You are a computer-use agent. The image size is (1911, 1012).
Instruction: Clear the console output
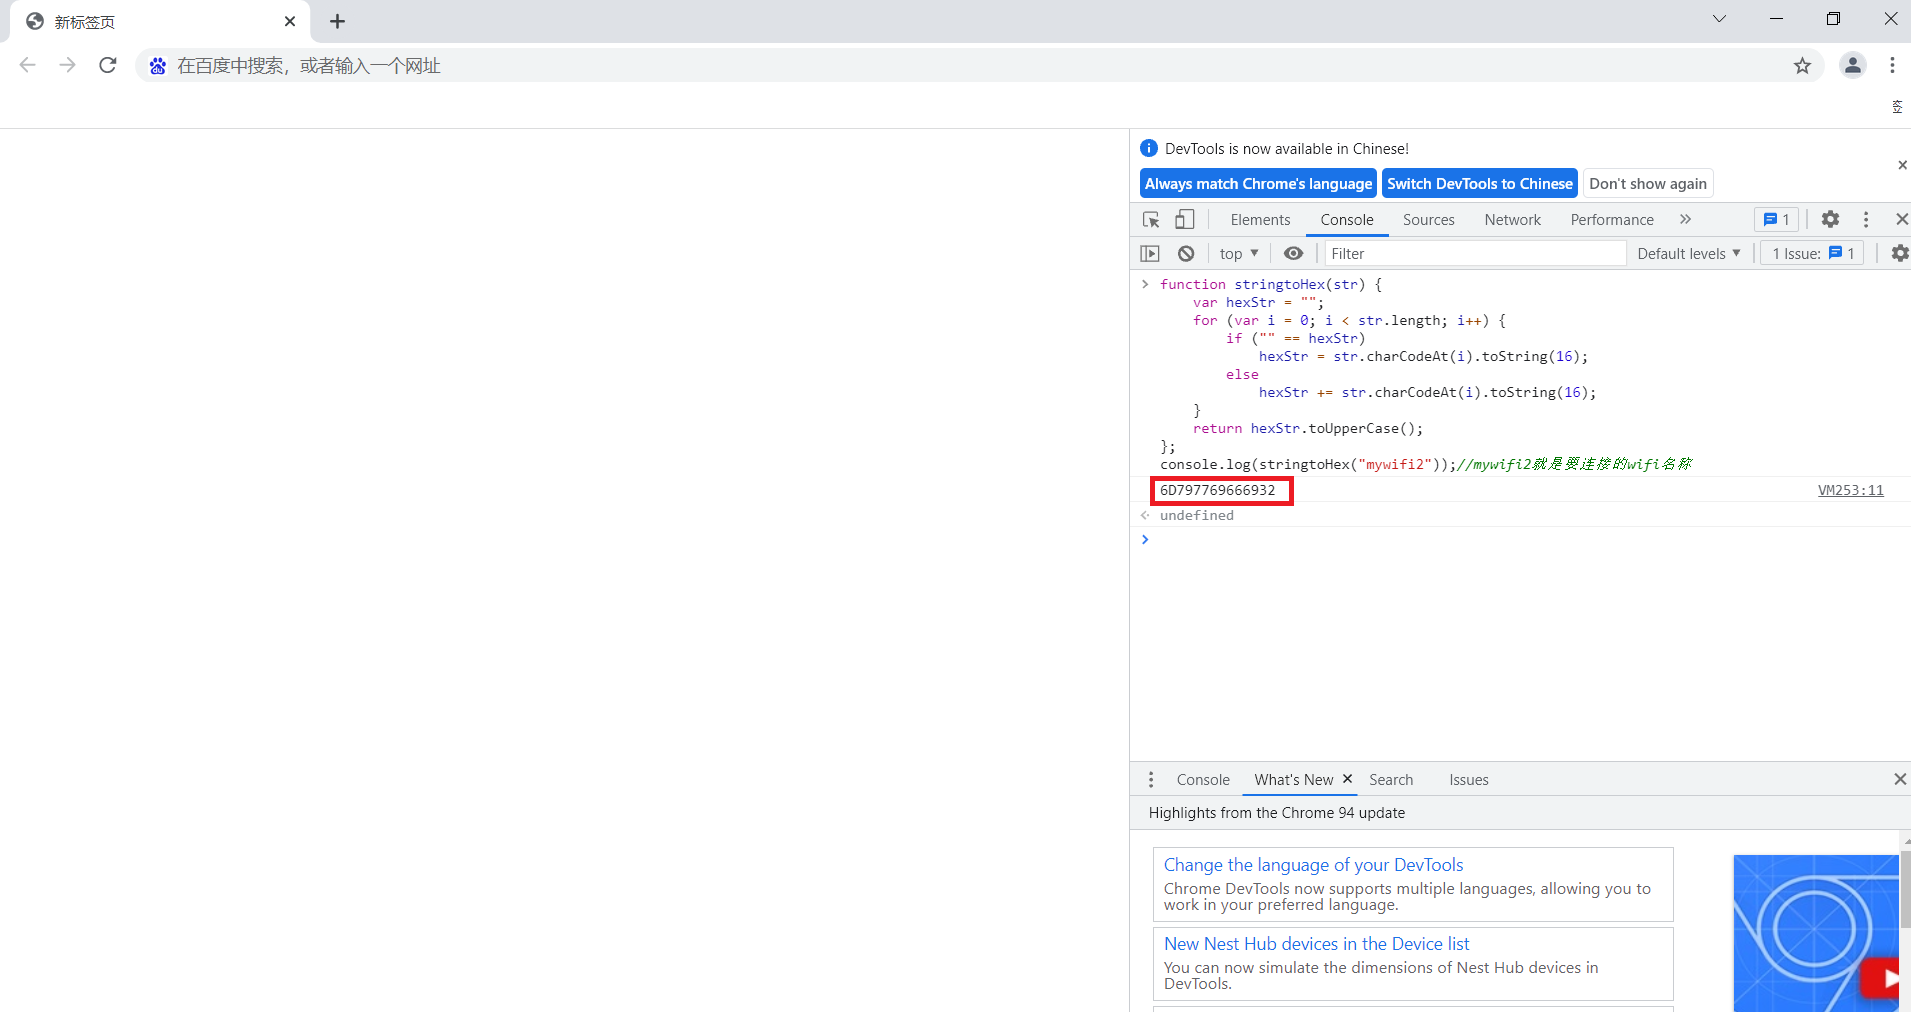(1186, 253)
